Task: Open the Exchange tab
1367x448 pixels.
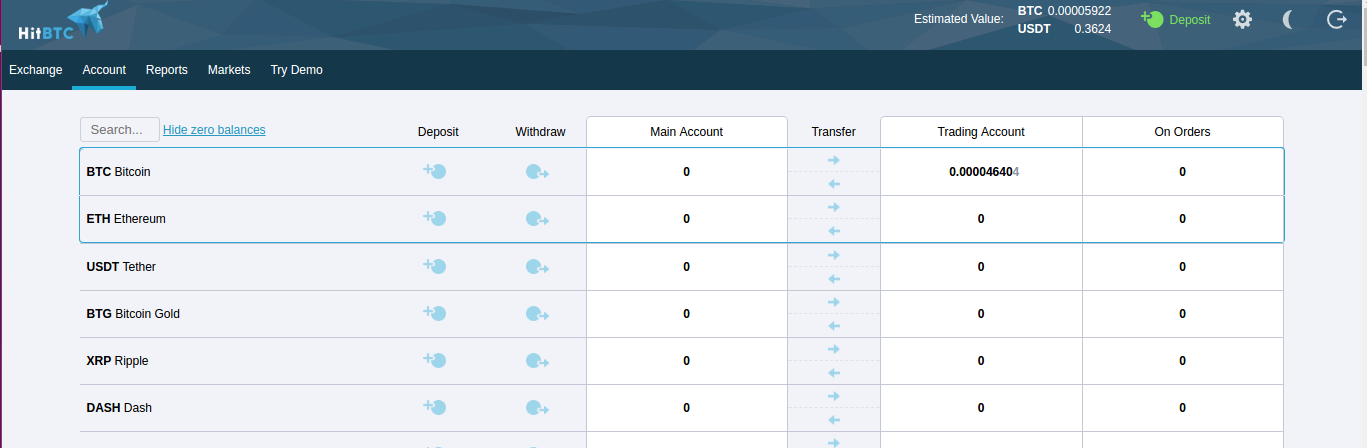Action: [x=36, y=70]
